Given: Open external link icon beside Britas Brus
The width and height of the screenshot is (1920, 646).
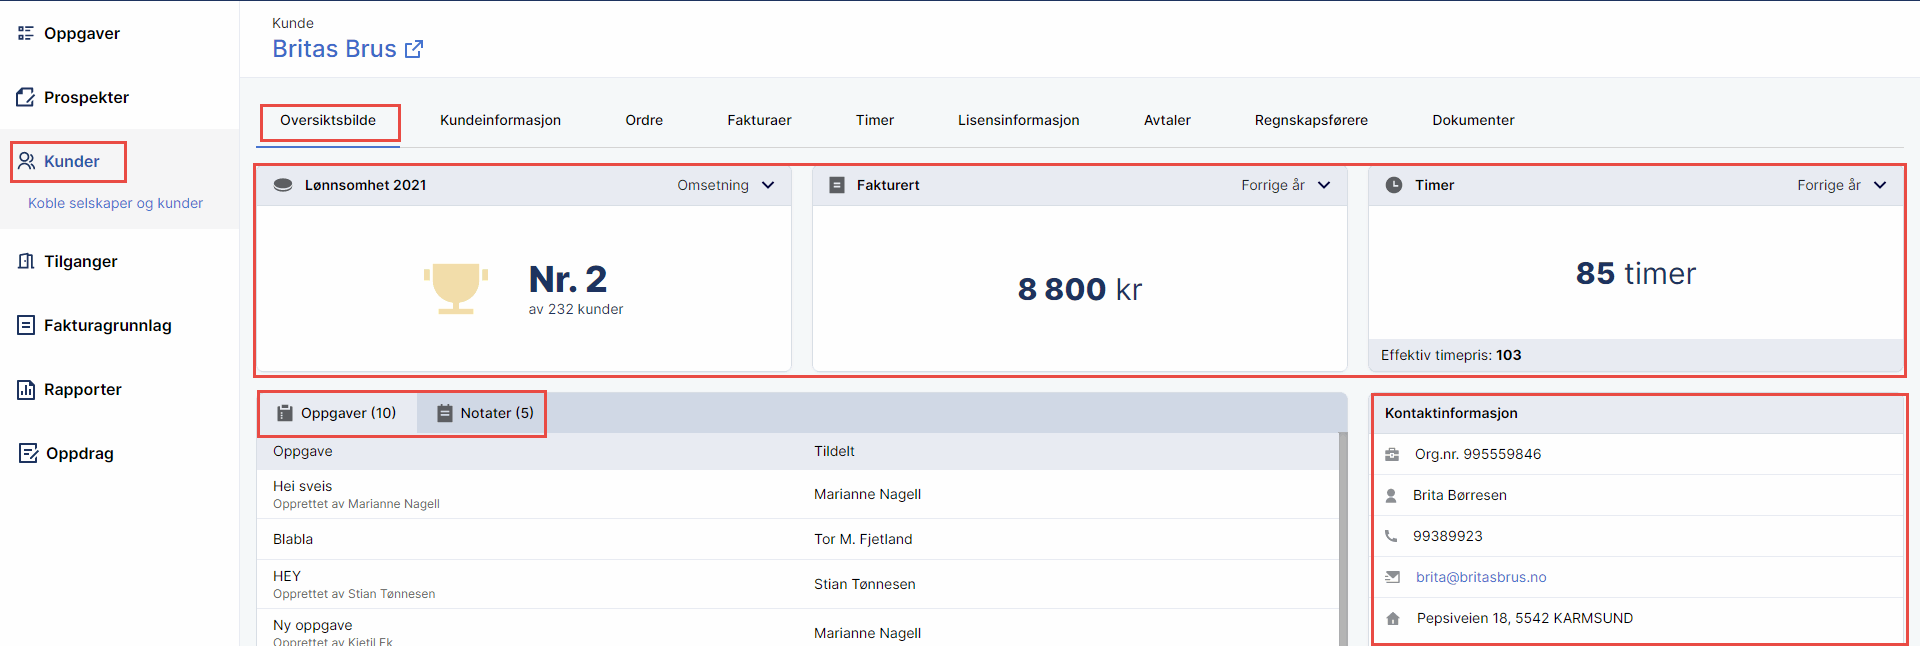Looking at the screenshot, I should pyautogui.click(x=414, y=49).
